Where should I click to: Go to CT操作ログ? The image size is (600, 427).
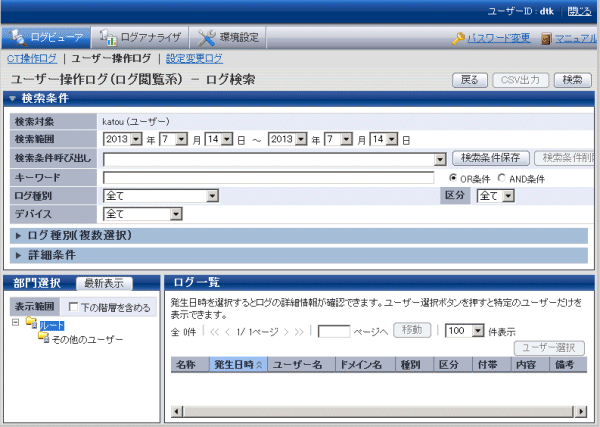tap(32, 59)
